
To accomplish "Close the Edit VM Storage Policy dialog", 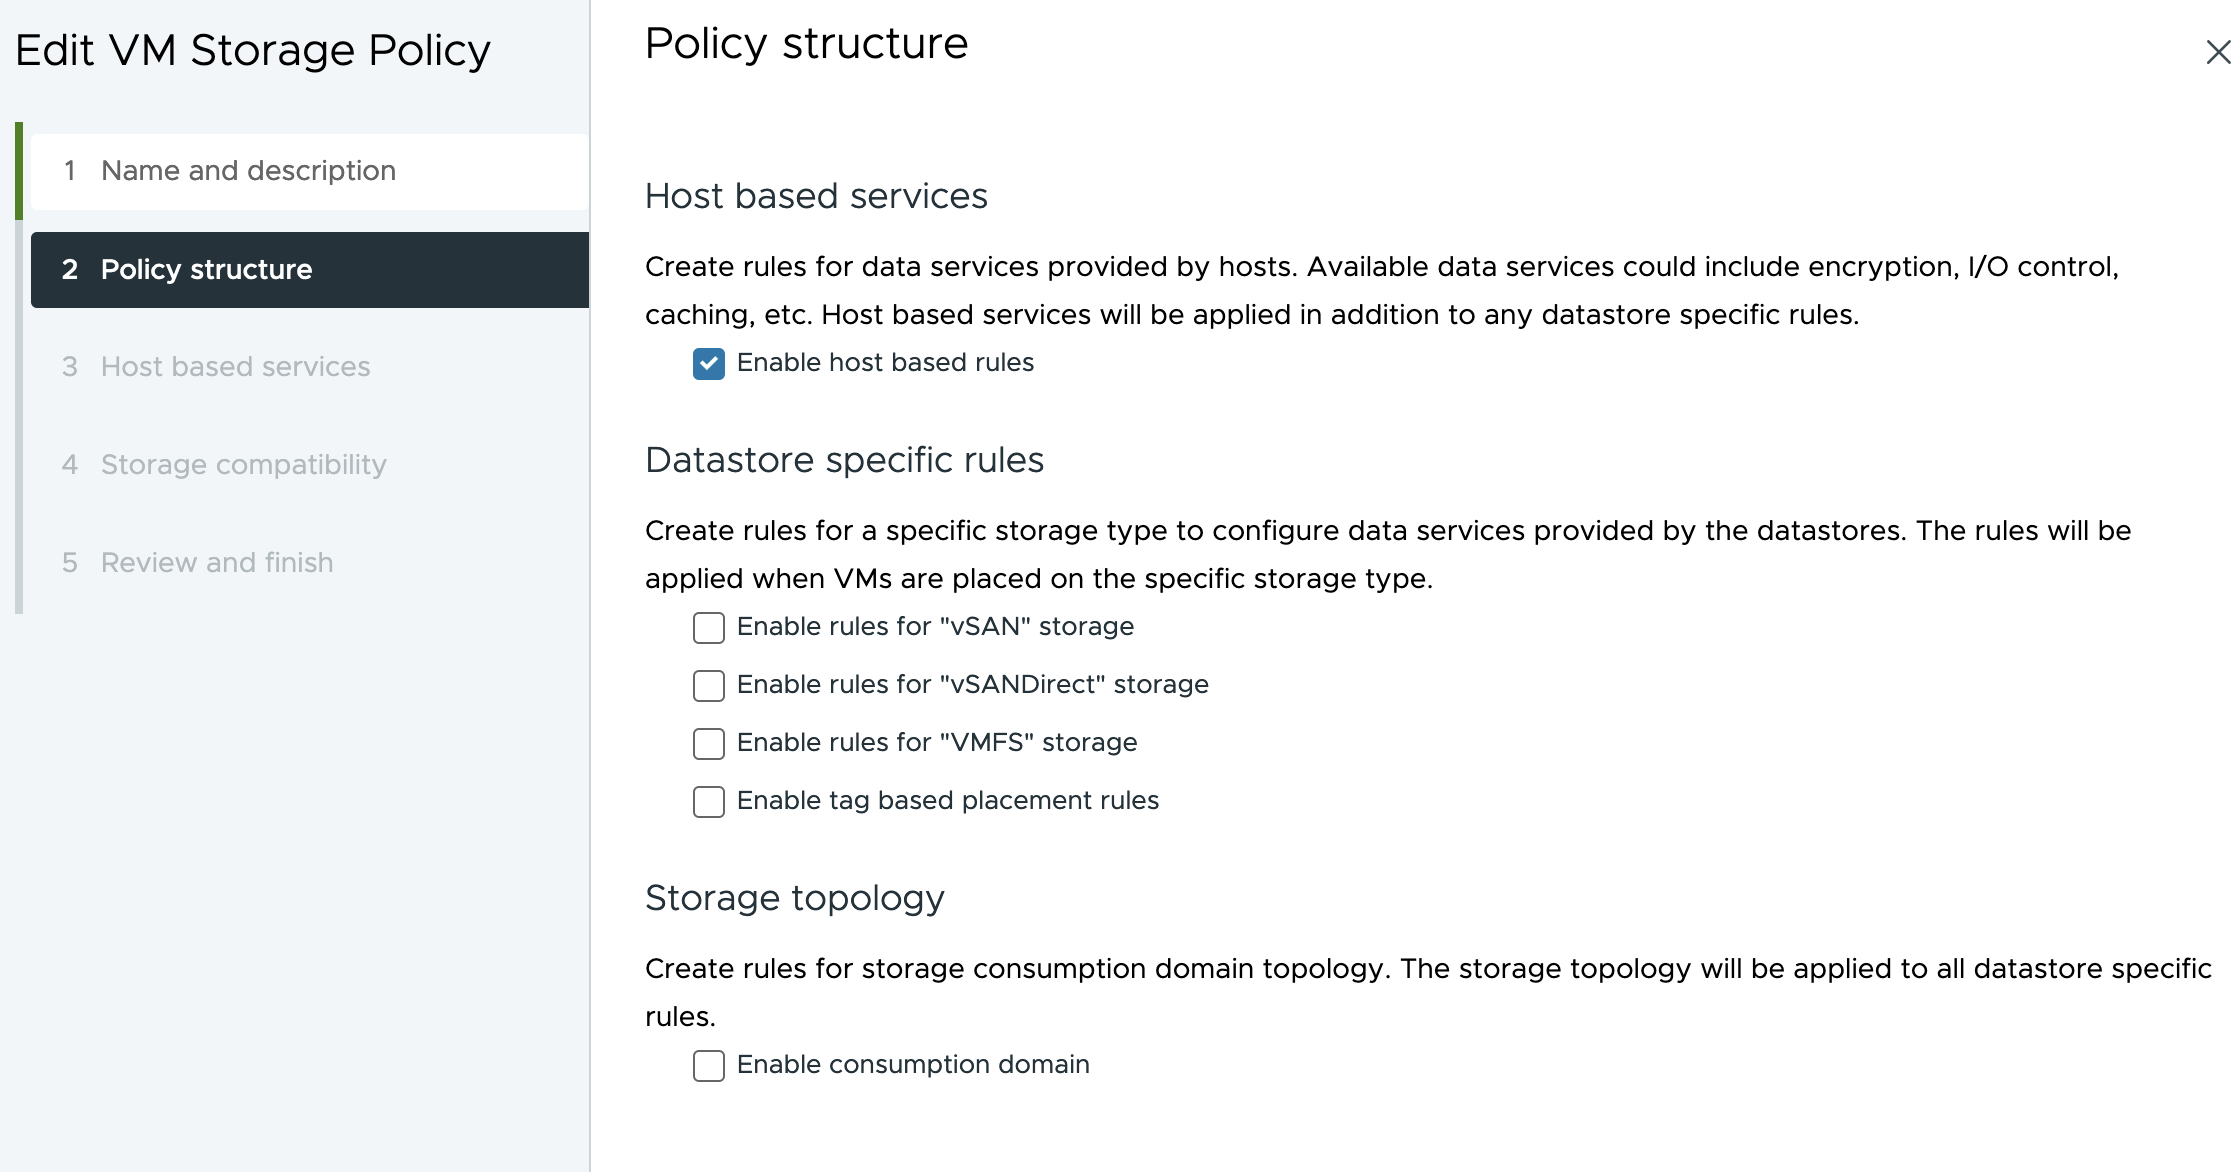I will (2217, 52).
